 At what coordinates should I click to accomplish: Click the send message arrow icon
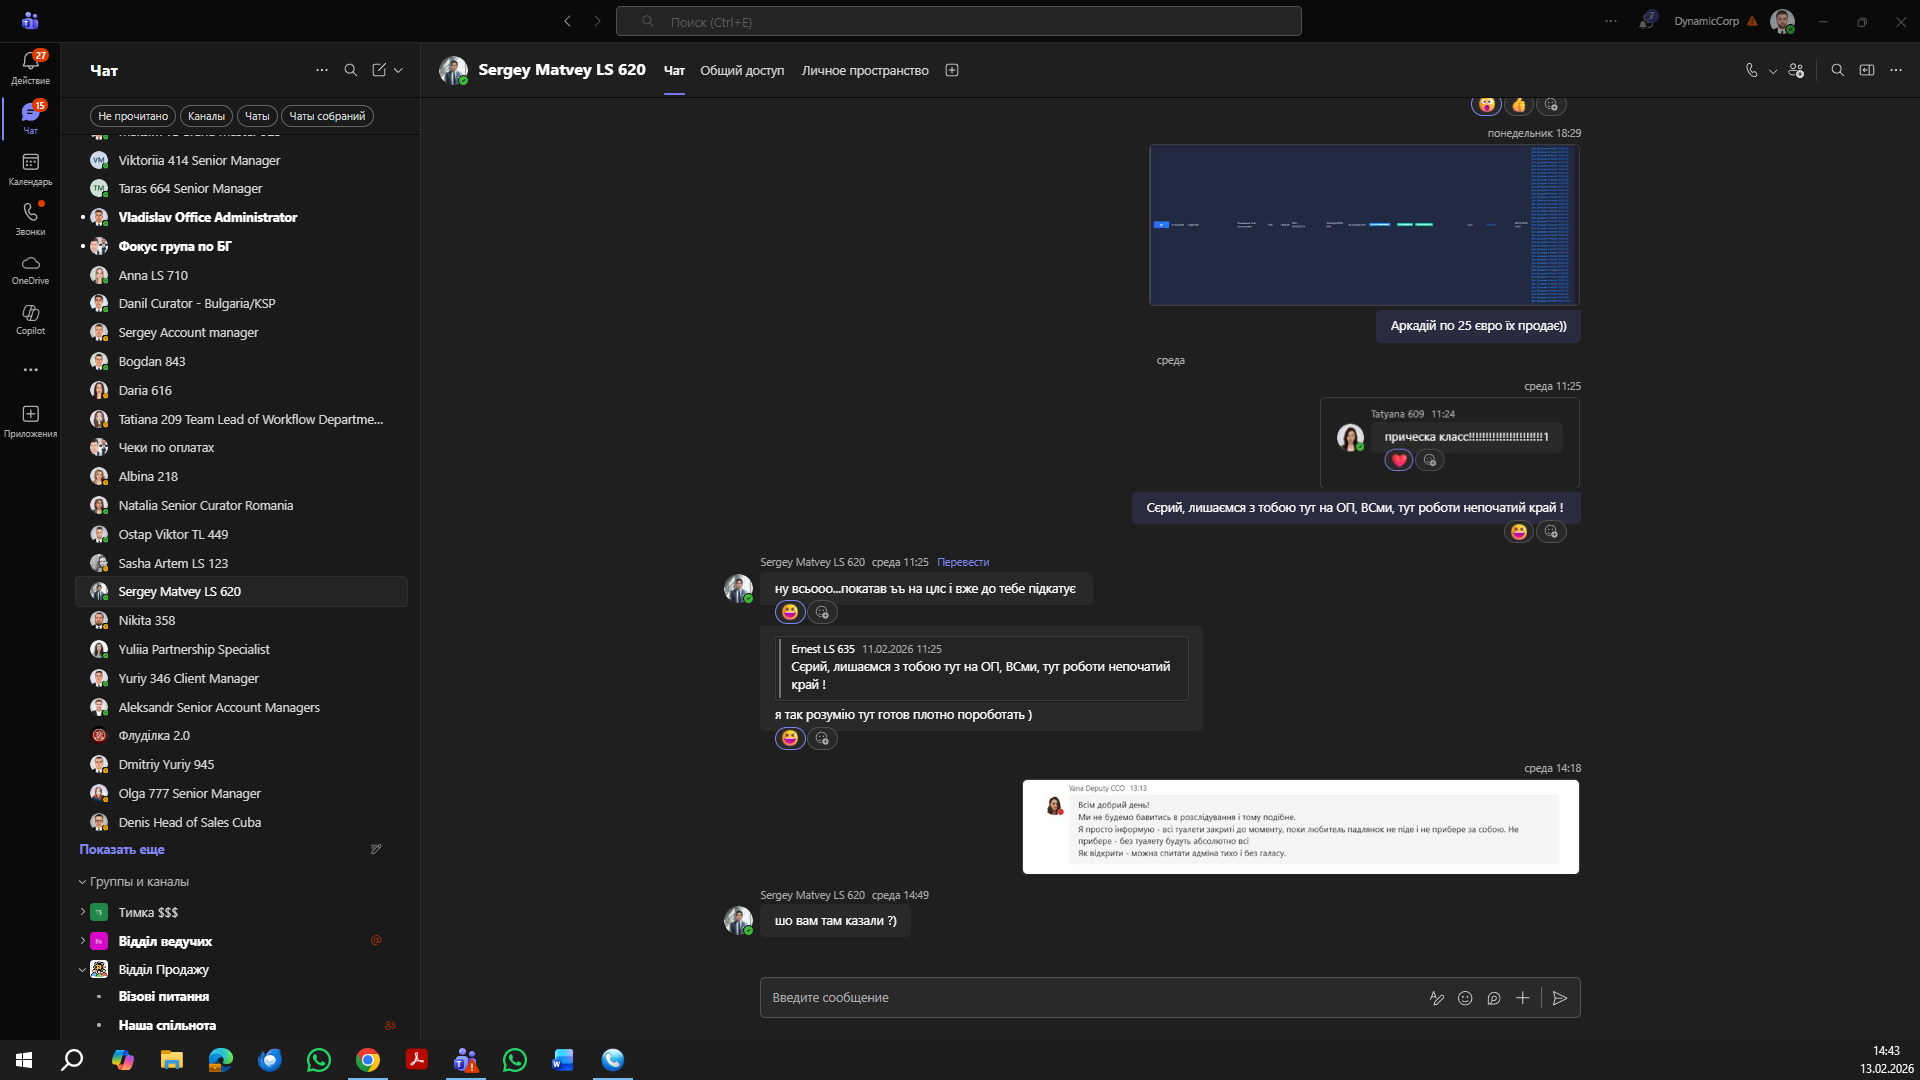(1559, 998)
